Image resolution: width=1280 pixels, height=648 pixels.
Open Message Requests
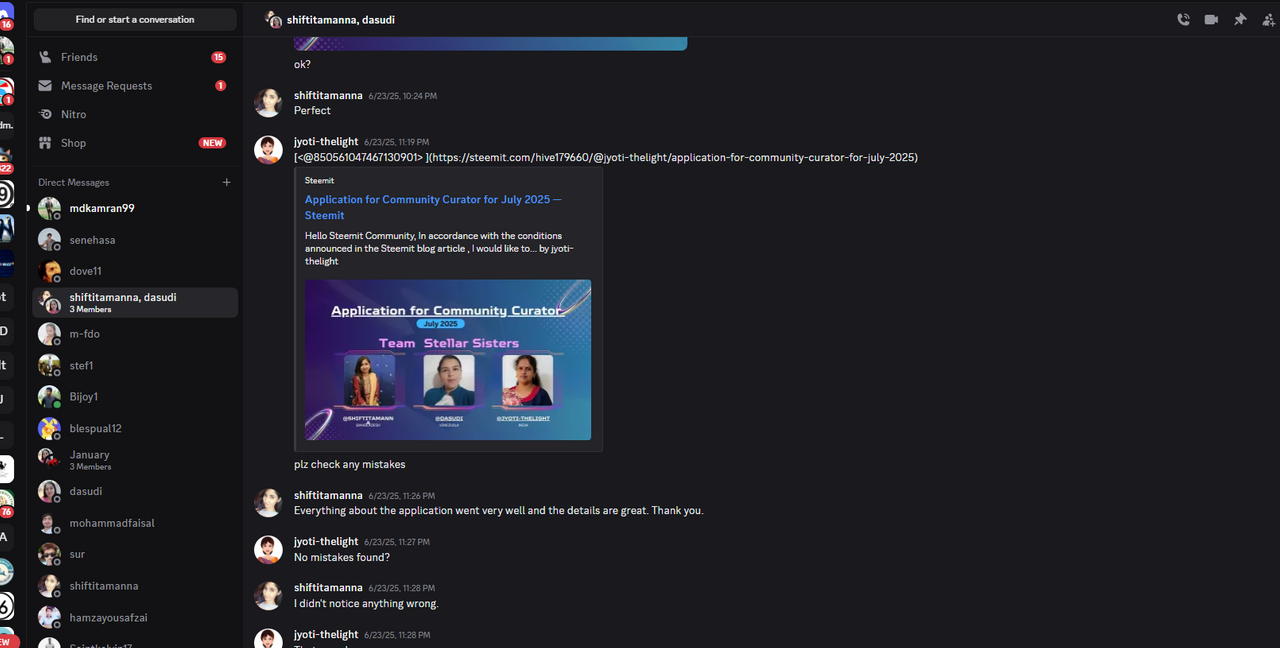click(x=134, y=85)
